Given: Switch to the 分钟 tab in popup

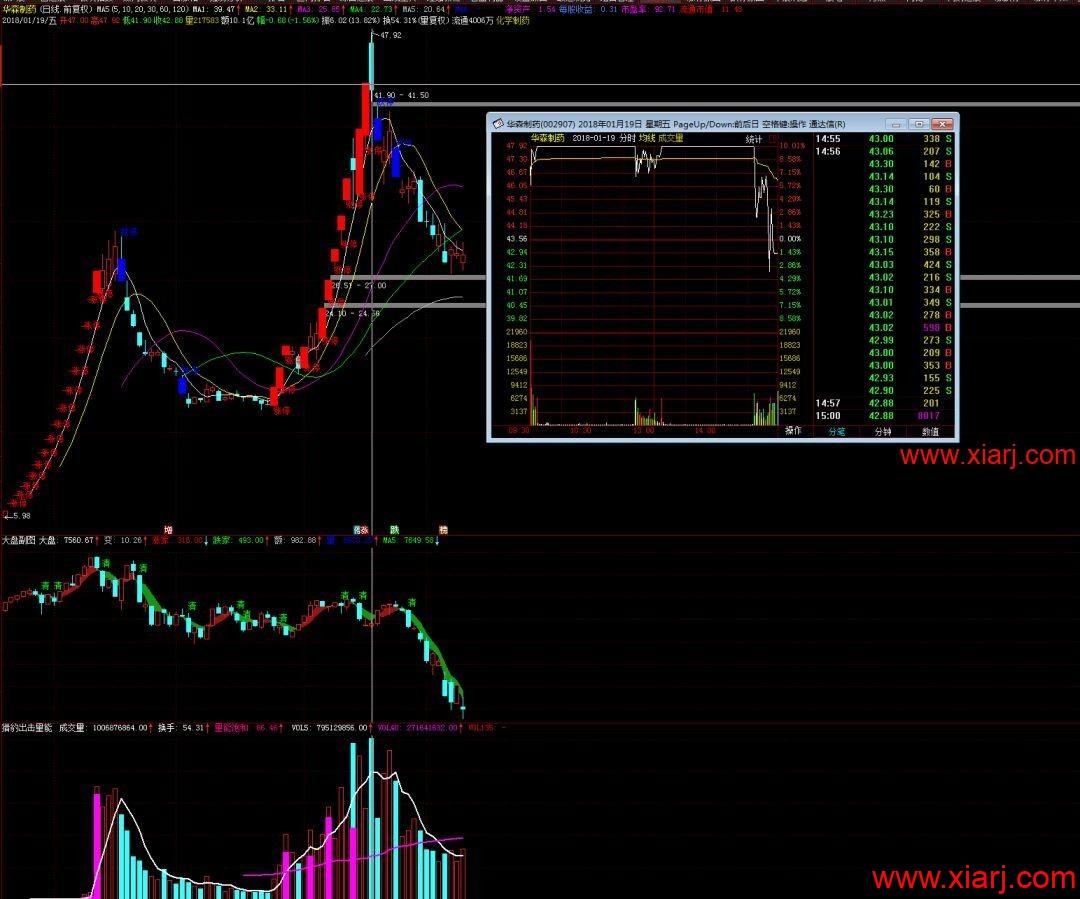Looking at the screenshot, I should (883, 431).
